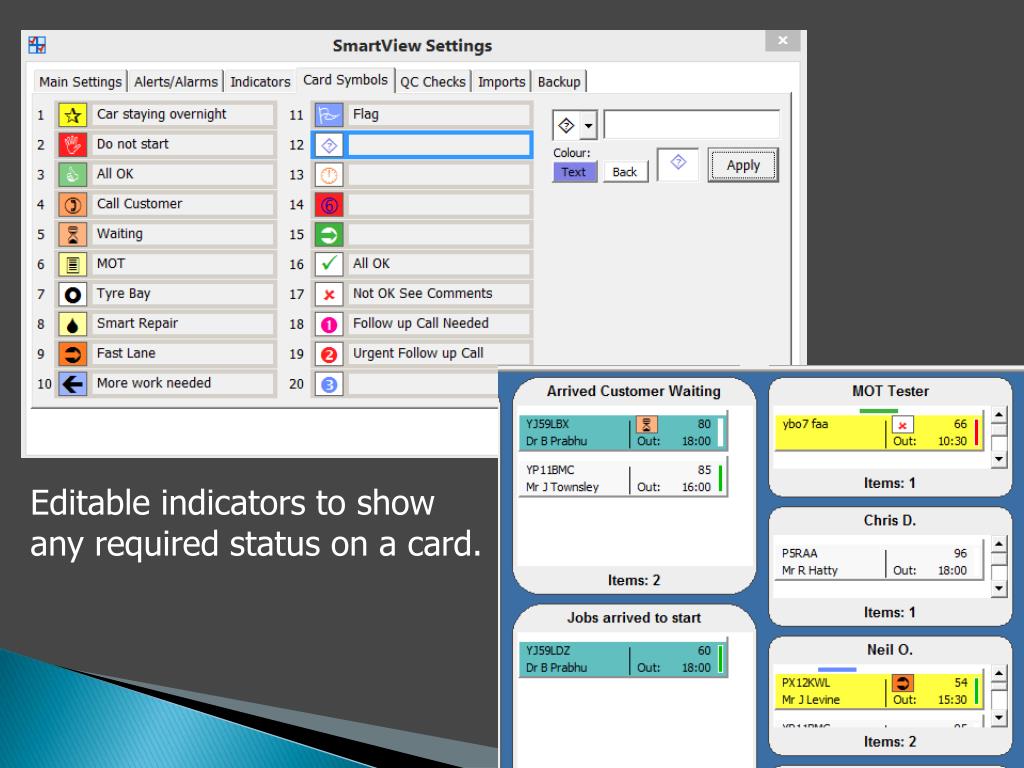The height and width of the screenshot is (768, 1024).
Task: Click the Fast Lane icon on PX12KWL card
Action: click(x=903, y=683)
